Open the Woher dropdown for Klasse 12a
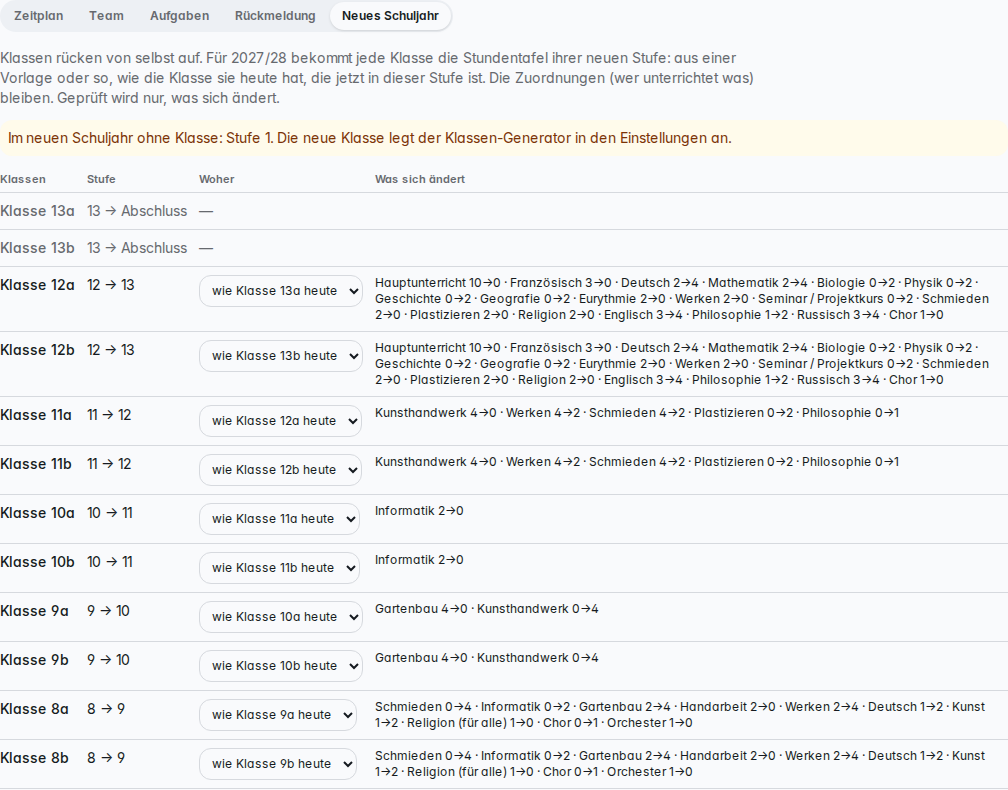The image size is (1008, 790). point(281,291)
